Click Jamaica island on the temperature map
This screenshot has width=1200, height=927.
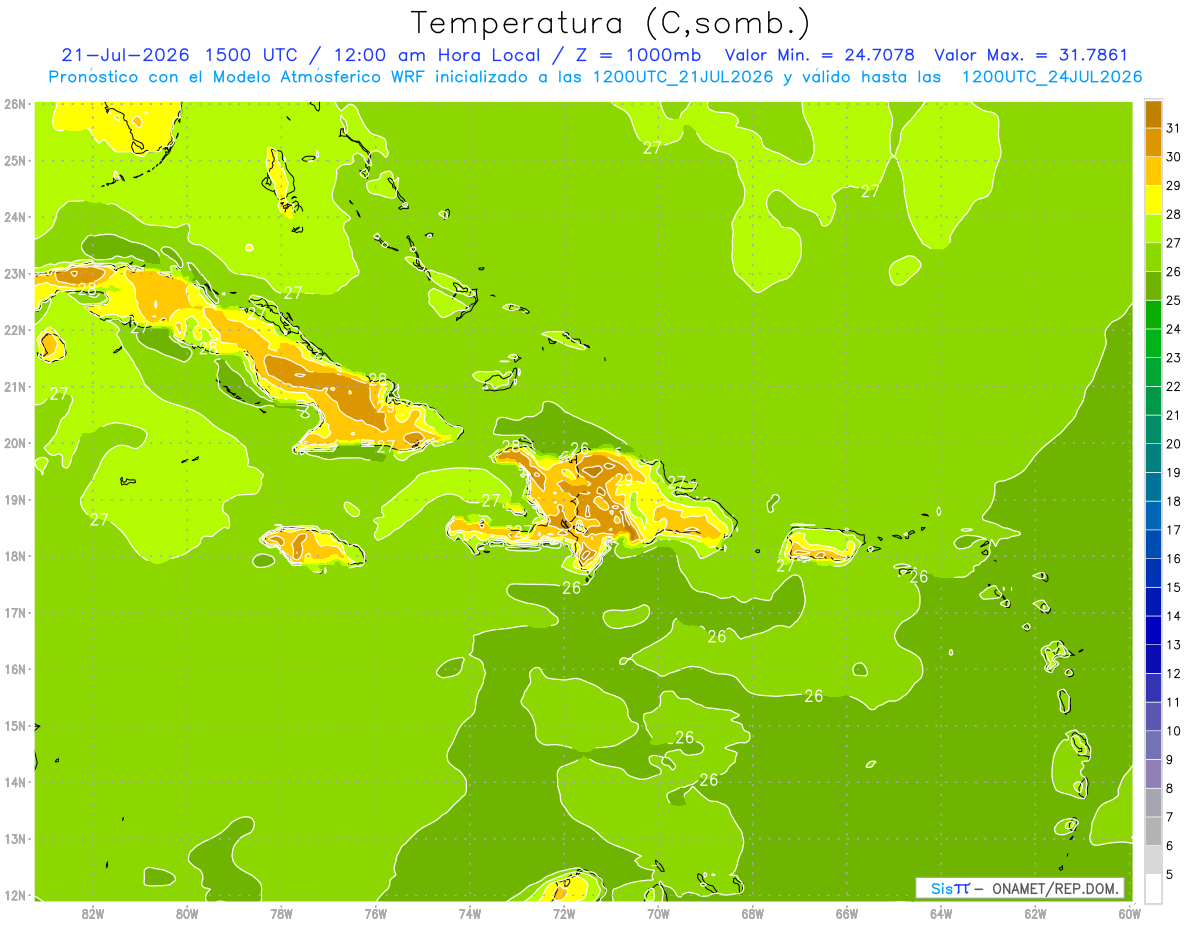tap(313, 546)
